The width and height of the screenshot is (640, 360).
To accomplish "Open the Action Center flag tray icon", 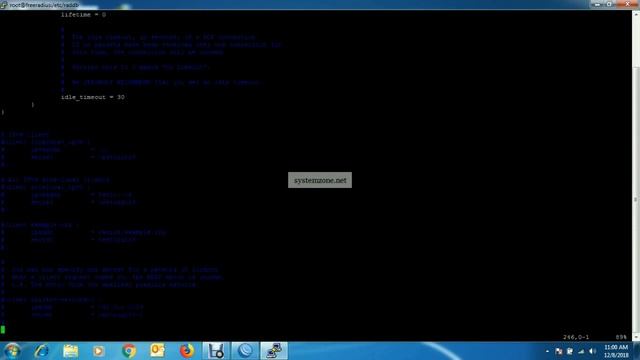I will click(x=559, y=351).
